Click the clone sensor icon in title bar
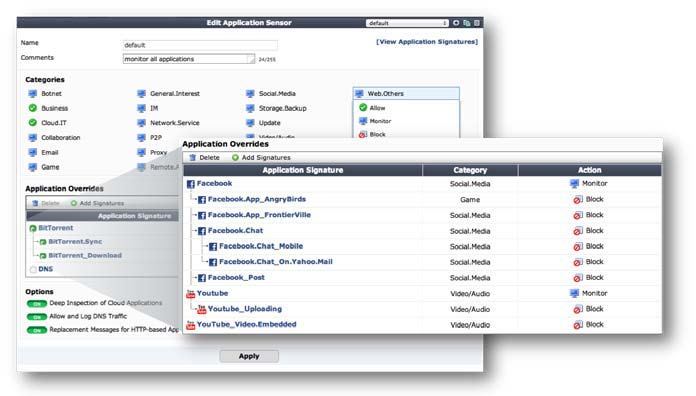This screenshot has width=696, height=396. point(467,23)
